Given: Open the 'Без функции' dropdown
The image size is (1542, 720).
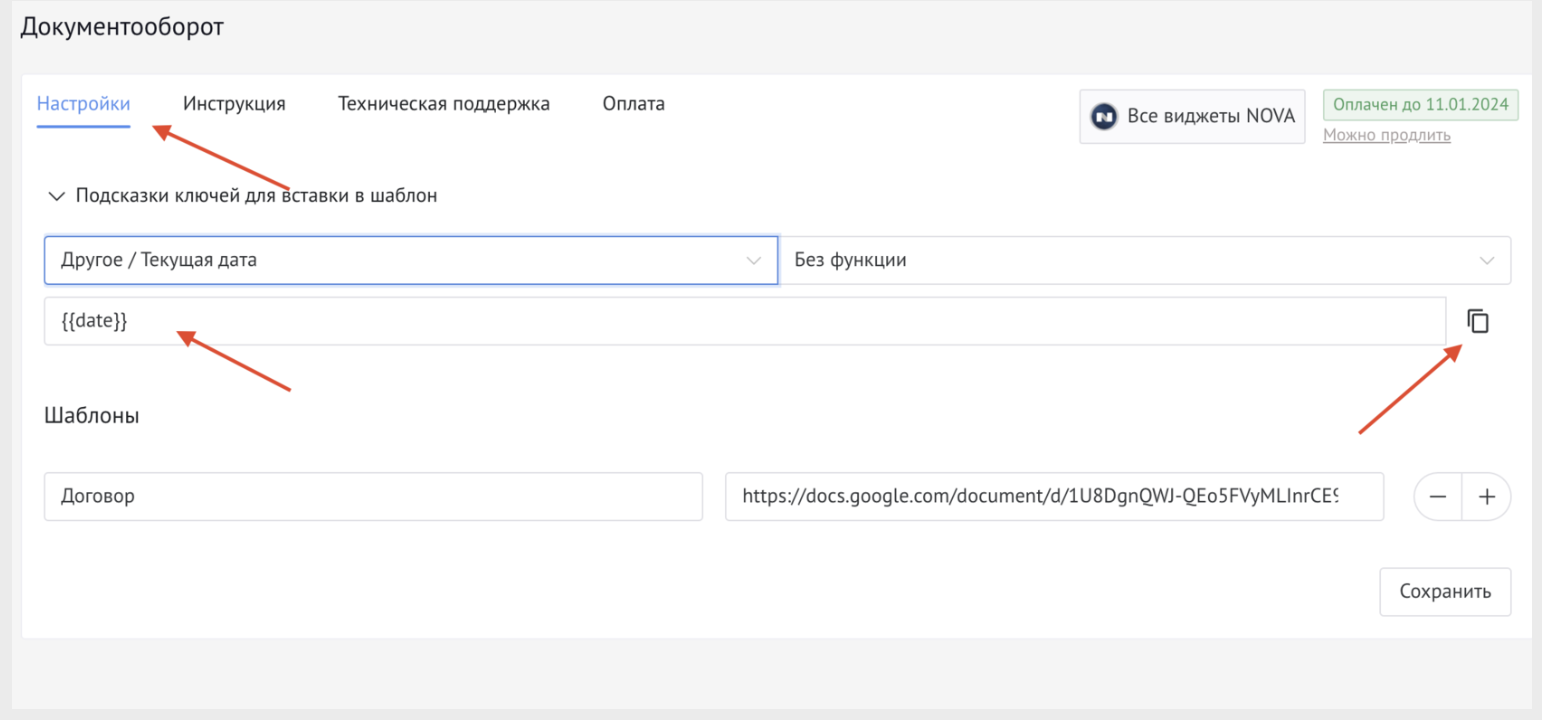Looking at the screenshot, I should click(x=1145, y=260).
